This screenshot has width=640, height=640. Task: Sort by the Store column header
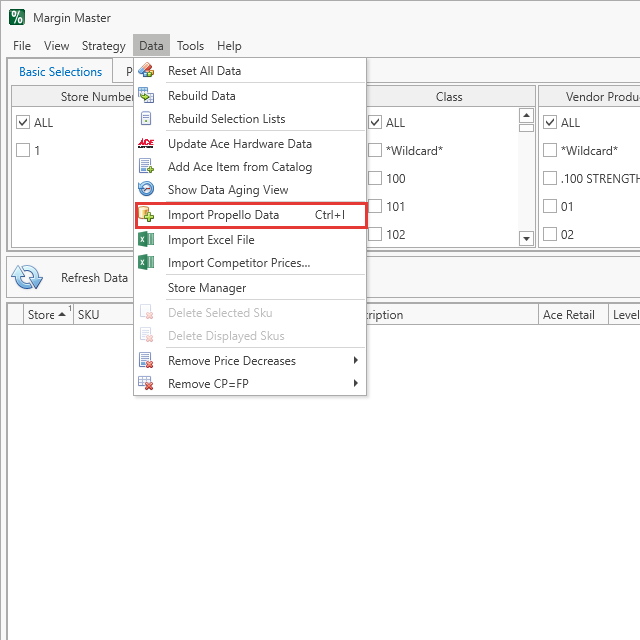[x=48, y=315]
